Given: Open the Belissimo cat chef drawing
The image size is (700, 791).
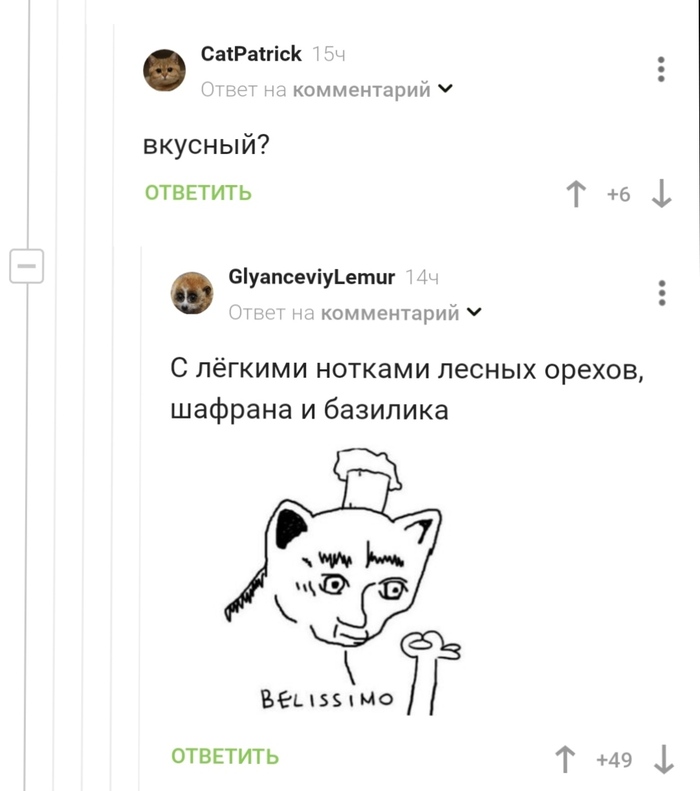Looking at the screenshot, I should (x=342, y=581).
